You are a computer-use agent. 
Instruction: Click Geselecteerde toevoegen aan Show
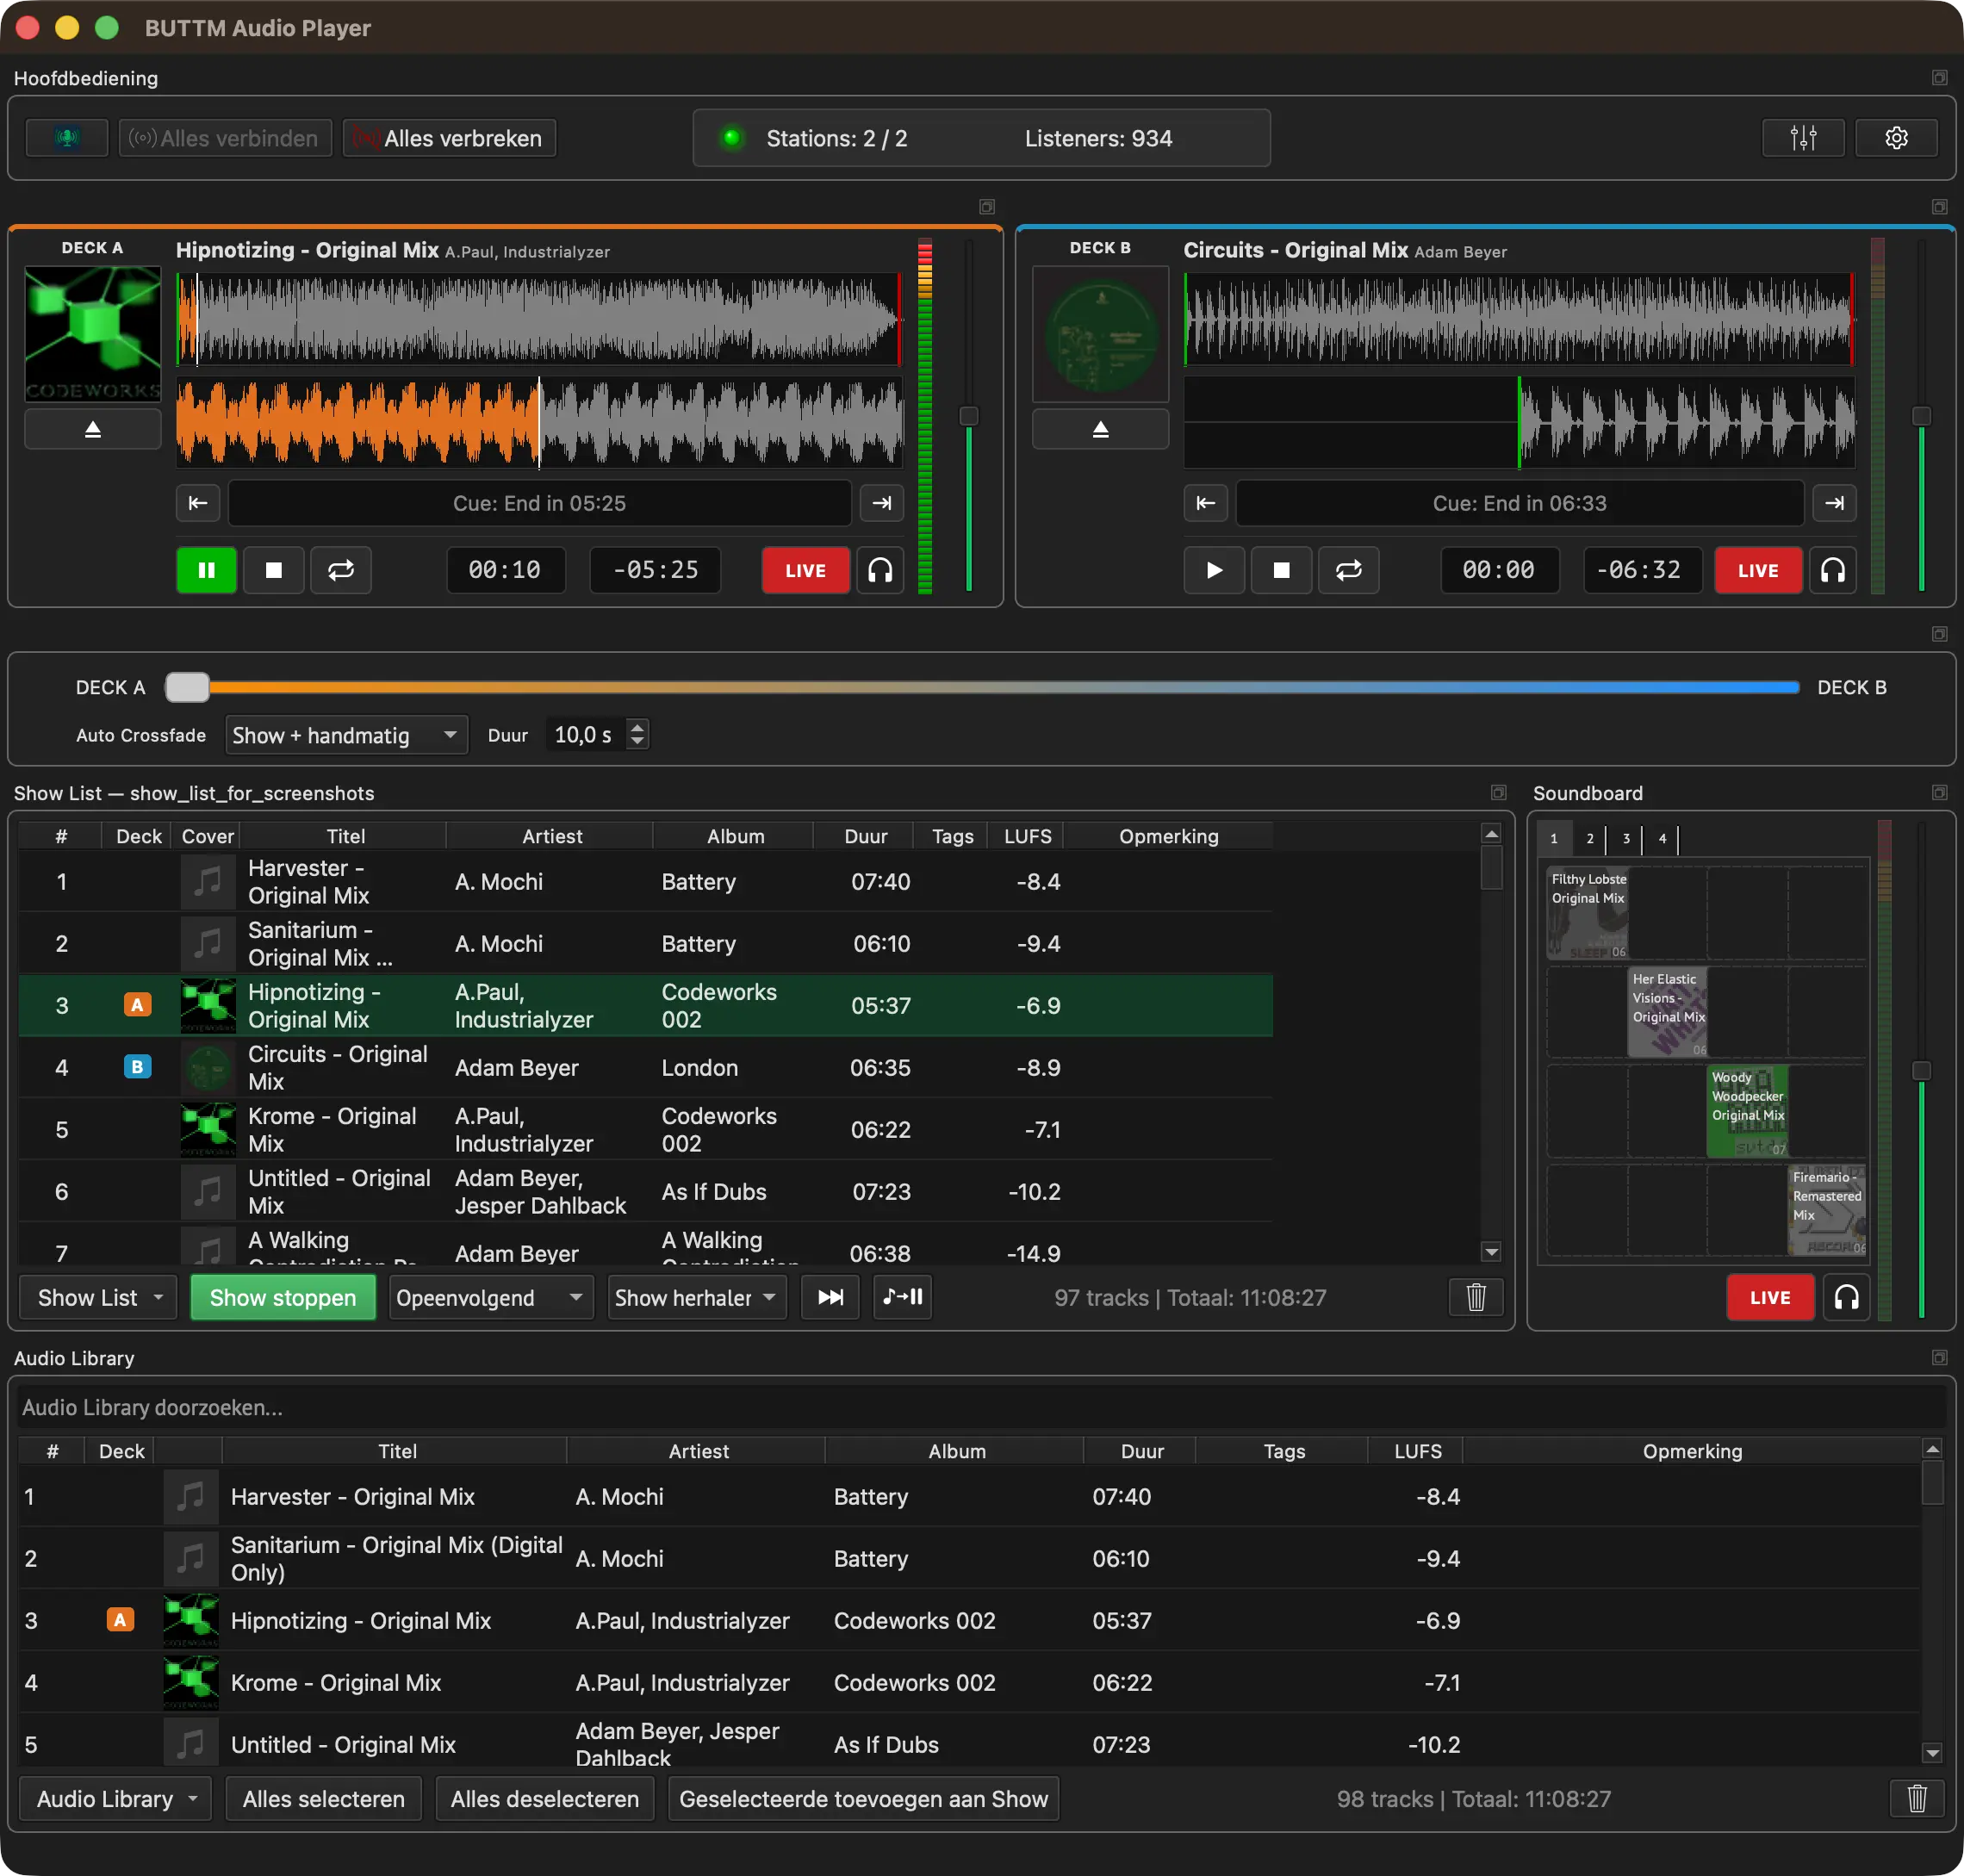[863, 1799]
